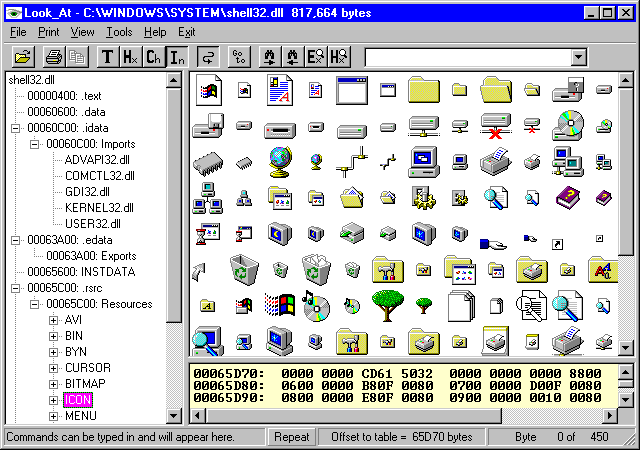Click tree panel scroll down arrow
The width and height of the screenshot is (640, 450).
(x=173, y=416)
